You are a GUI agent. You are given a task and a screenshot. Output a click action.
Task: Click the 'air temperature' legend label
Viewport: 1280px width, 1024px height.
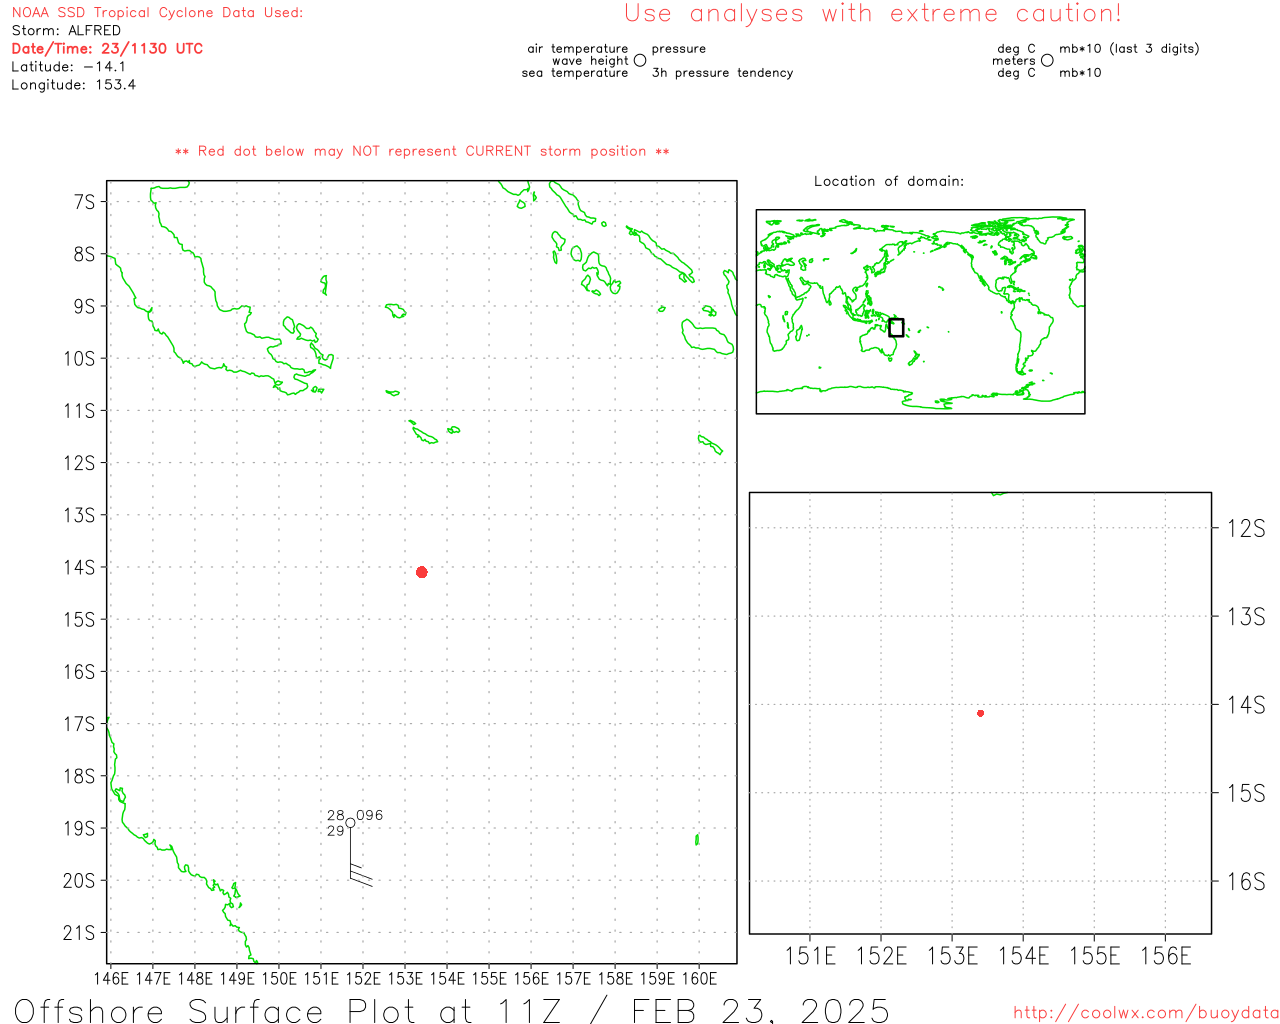(x=578, y=49)
